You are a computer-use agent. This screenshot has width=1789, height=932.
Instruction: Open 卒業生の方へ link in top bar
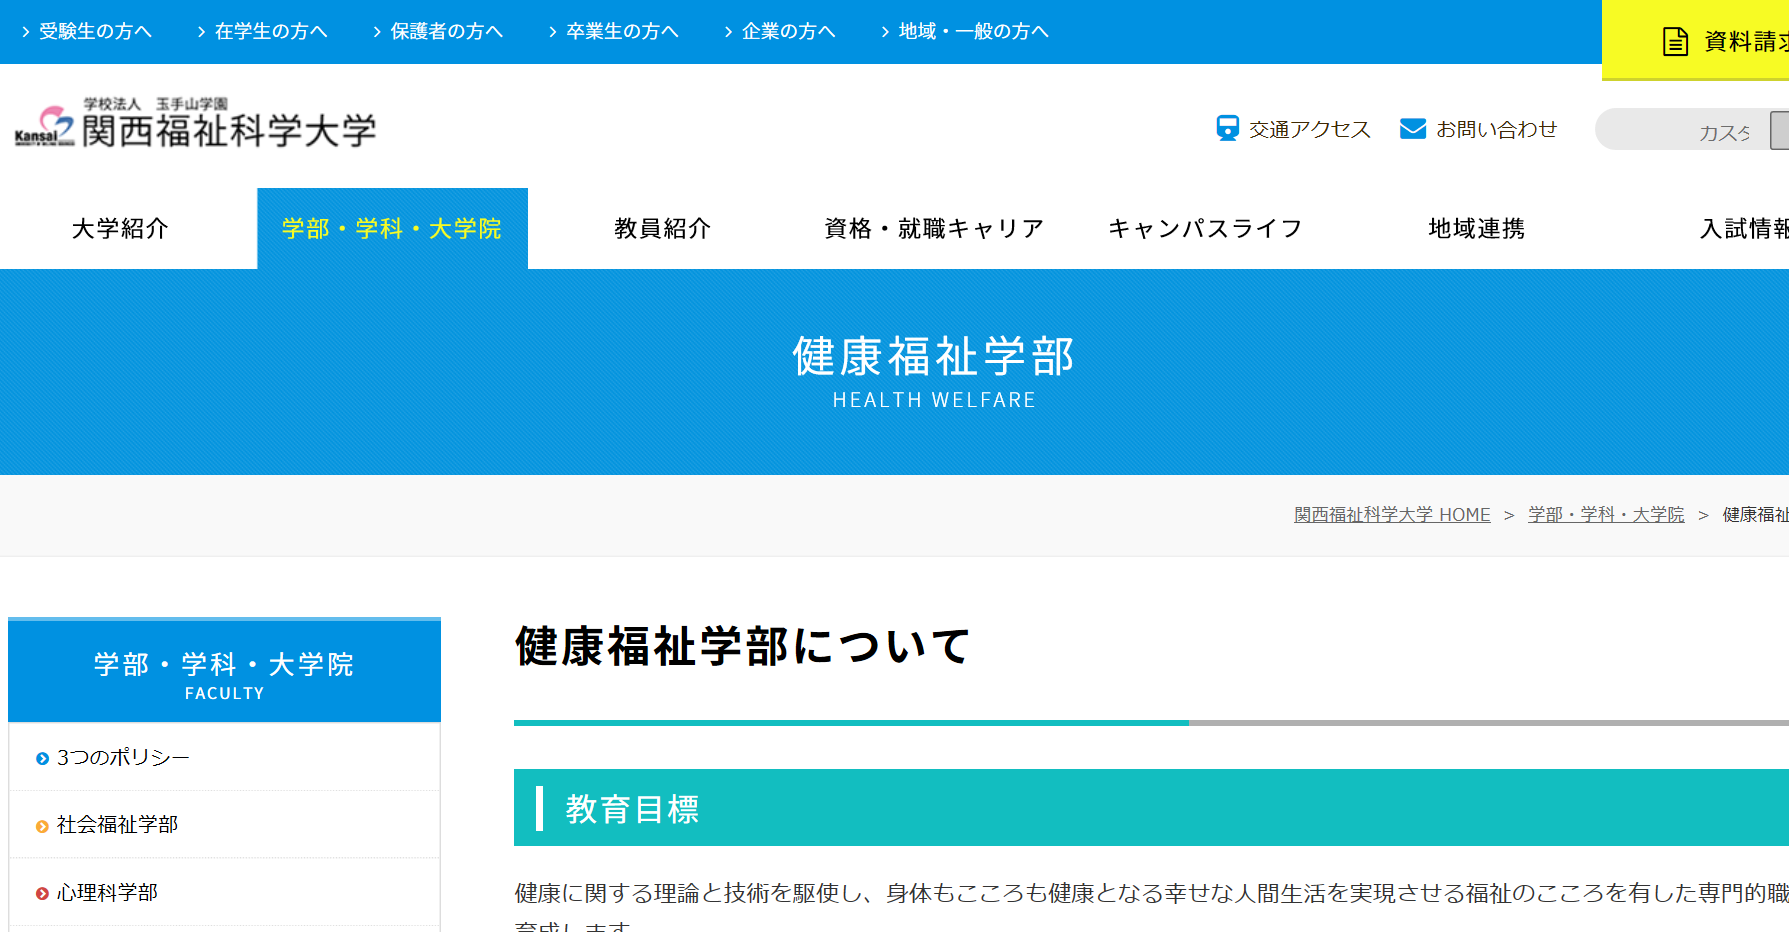click(622, 32)
